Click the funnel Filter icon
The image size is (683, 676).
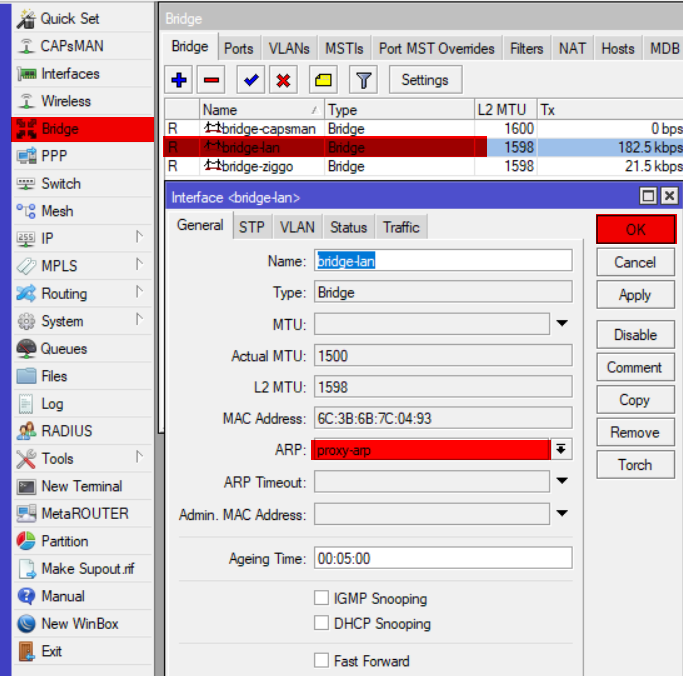pyautogui.click(x=364, y=80)
